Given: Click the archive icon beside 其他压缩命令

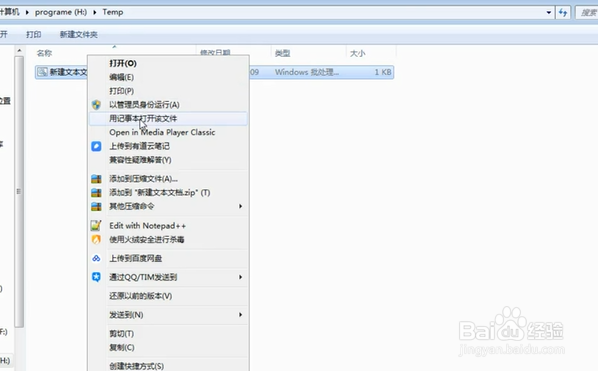Looking at the screenshot, I should point(96,206).
